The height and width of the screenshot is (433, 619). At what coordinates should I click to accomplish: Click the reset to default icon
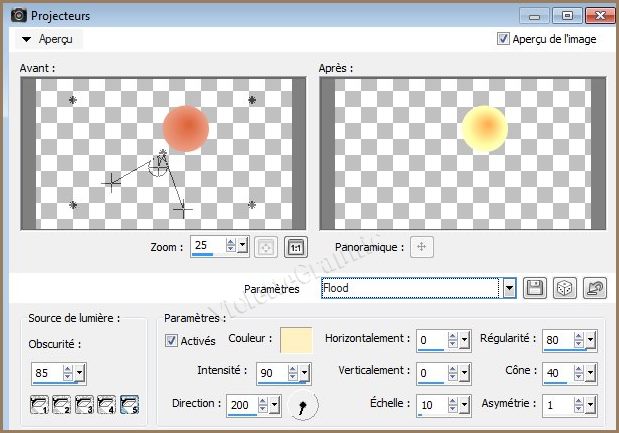click(x=596, y=289)
